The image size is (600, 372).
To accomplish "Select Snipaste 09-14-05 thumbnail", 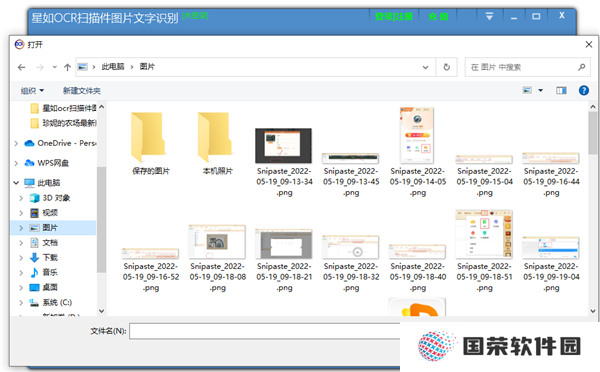I will pos(417,135).
